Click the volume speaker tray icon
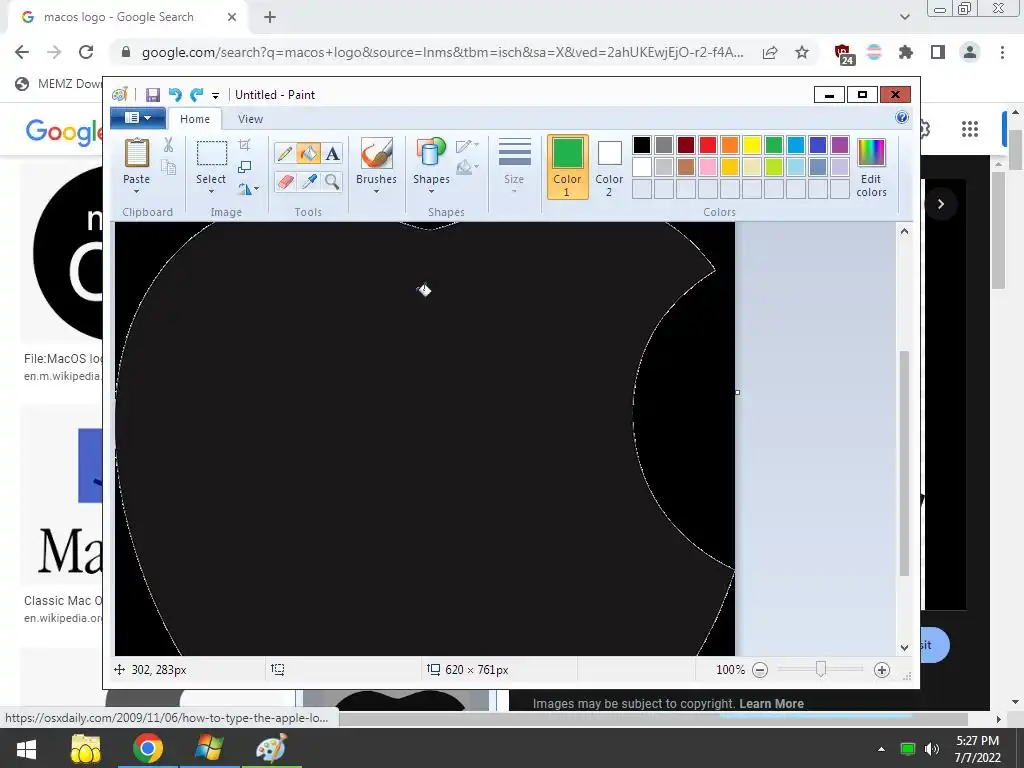This screenshot has height=768, width=1024. coord(932,749)
